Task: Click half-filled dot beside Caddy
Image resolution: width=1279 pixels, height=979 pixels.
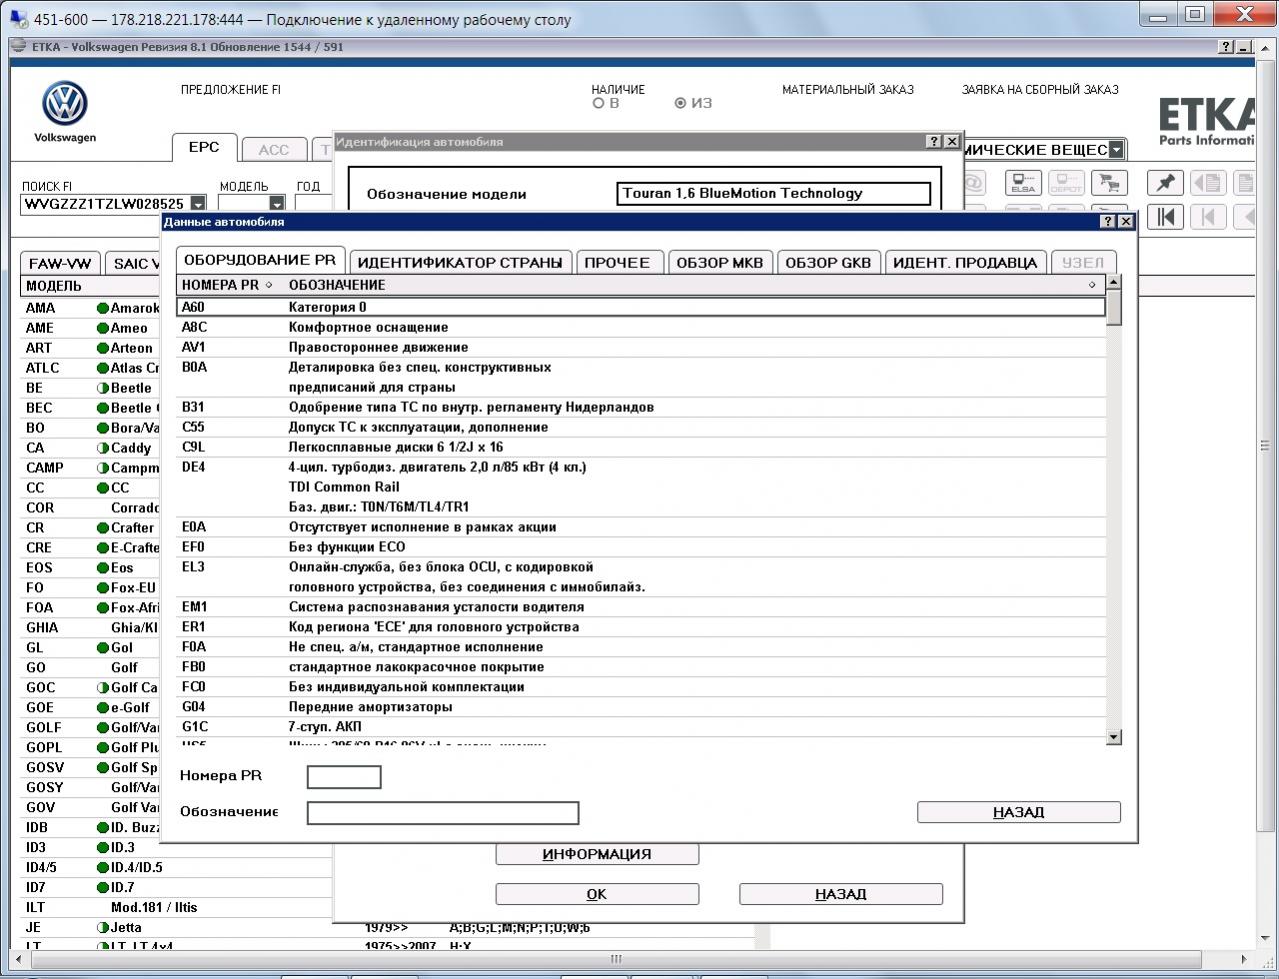Action: coord(103,448)
